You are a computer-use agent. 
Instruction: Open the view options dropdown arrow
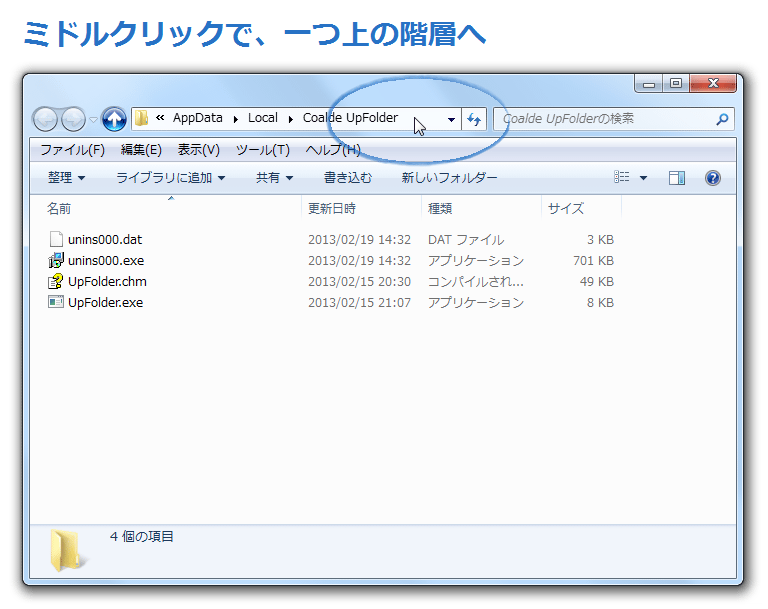click(644, 178)
